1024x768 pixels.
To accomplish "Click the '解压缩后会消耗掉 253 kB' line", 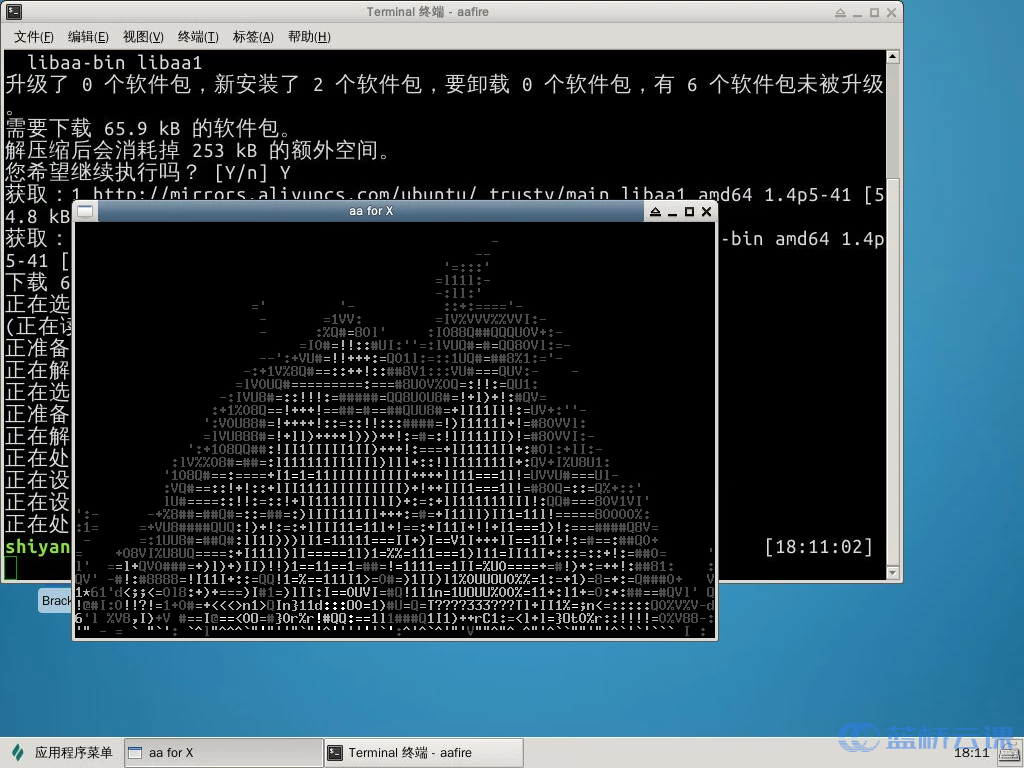I will coord(197,150).
